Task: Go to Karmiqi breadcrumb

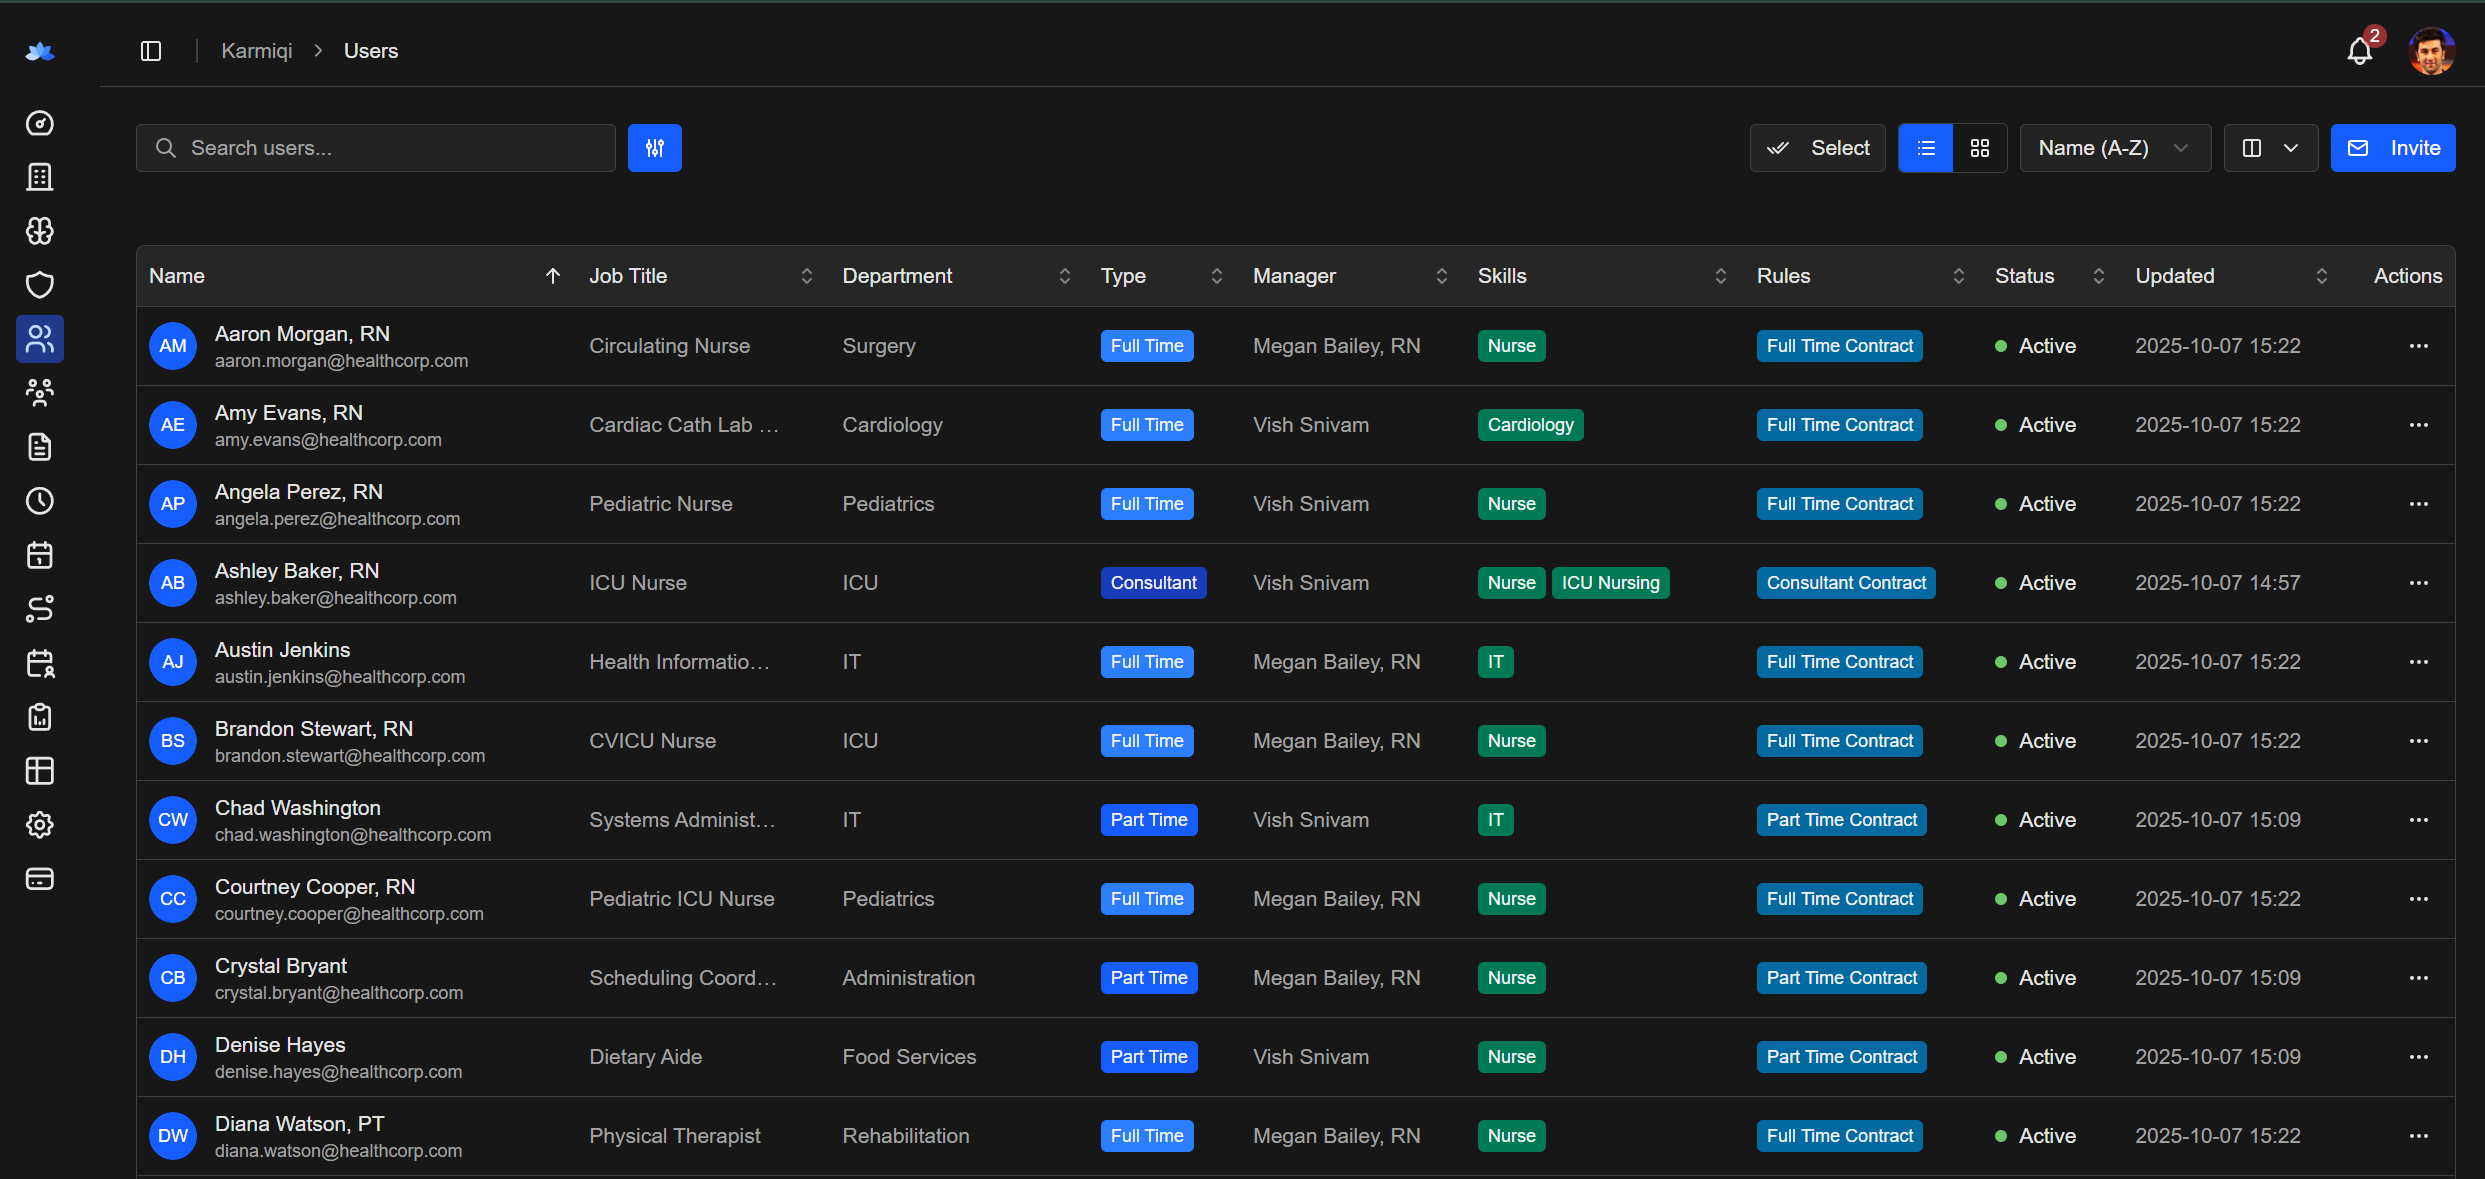Action: point(257,51)
